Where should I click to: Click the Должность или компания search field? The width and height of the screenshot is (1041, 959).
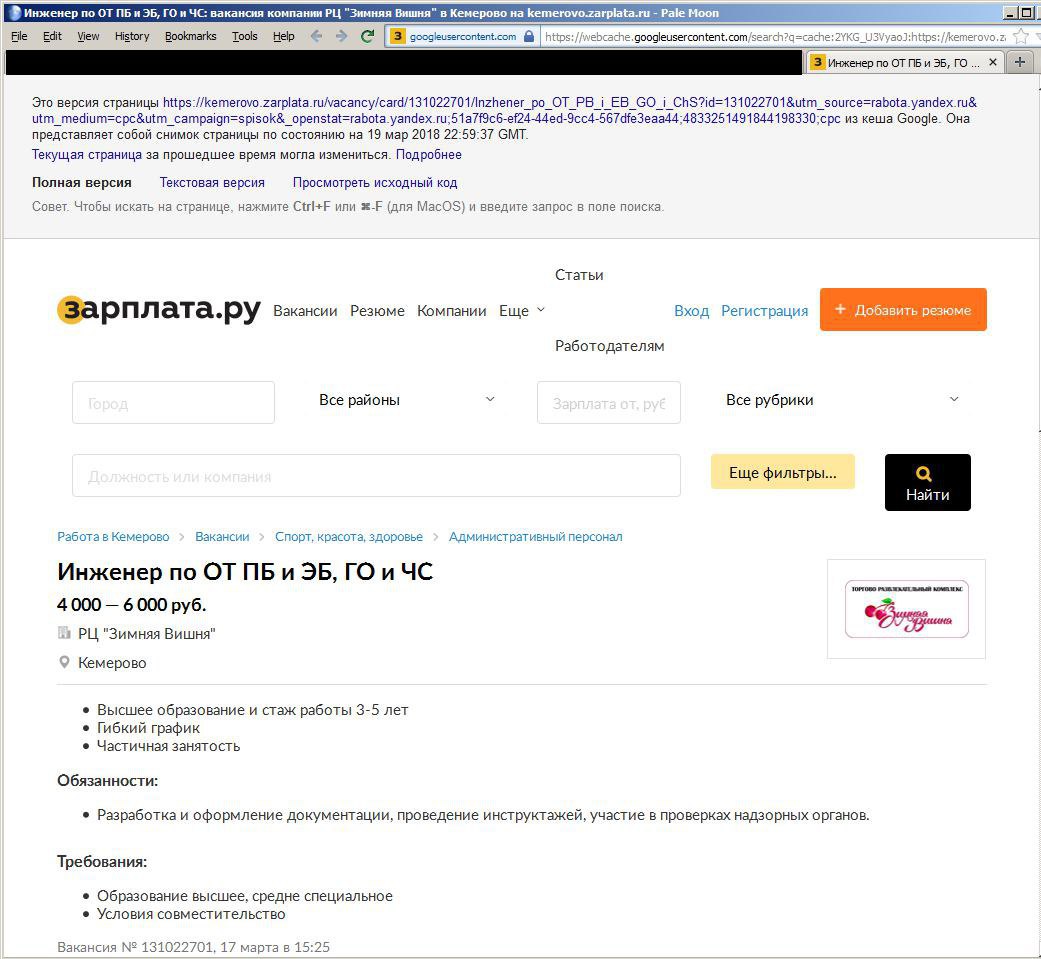coord(376,476)
